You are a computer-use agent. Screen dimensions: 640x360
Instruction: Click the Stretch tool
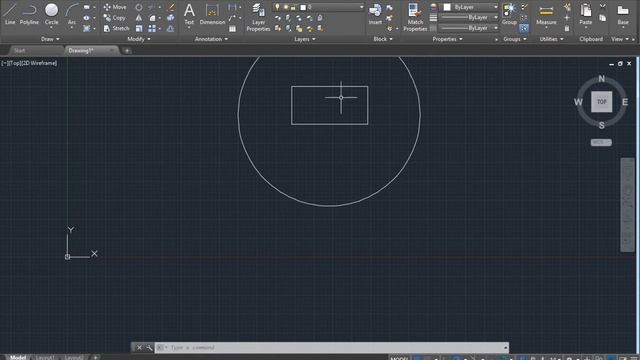116,28
